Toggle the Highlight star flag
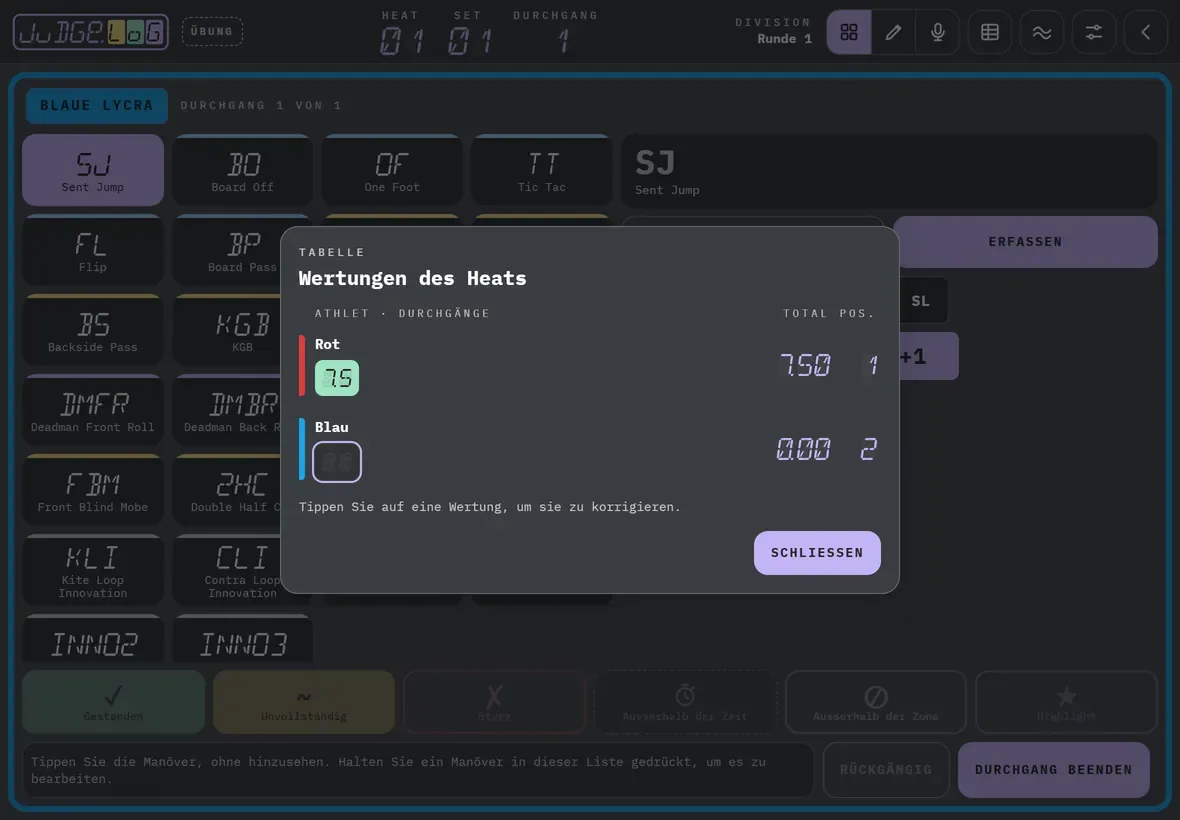 [1066, 702]
